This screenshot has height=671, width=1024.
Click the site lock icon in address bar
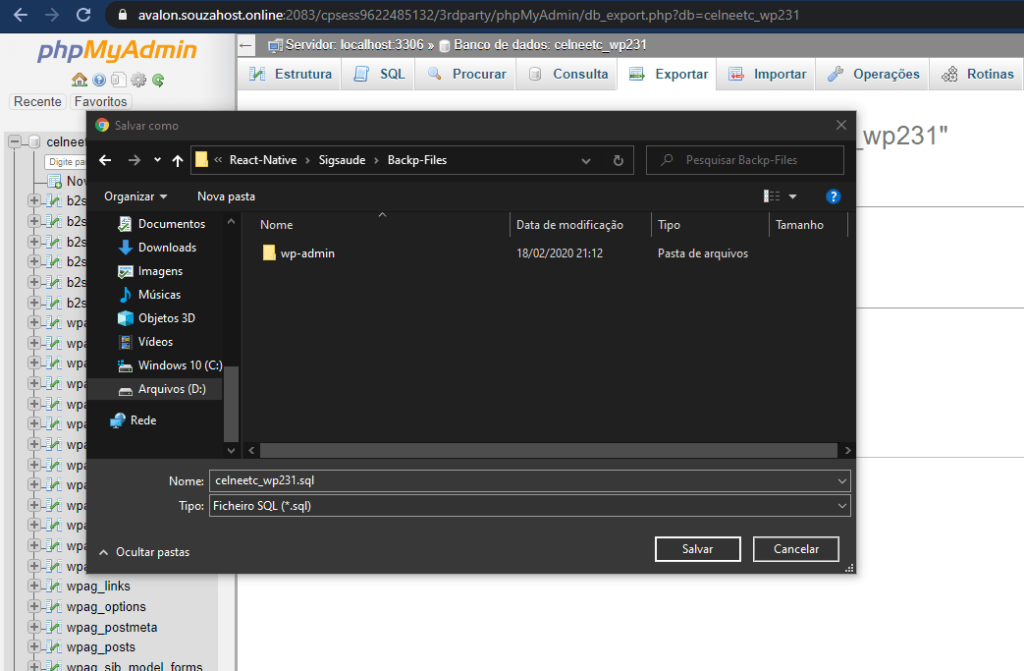click(x=122, y=15)
